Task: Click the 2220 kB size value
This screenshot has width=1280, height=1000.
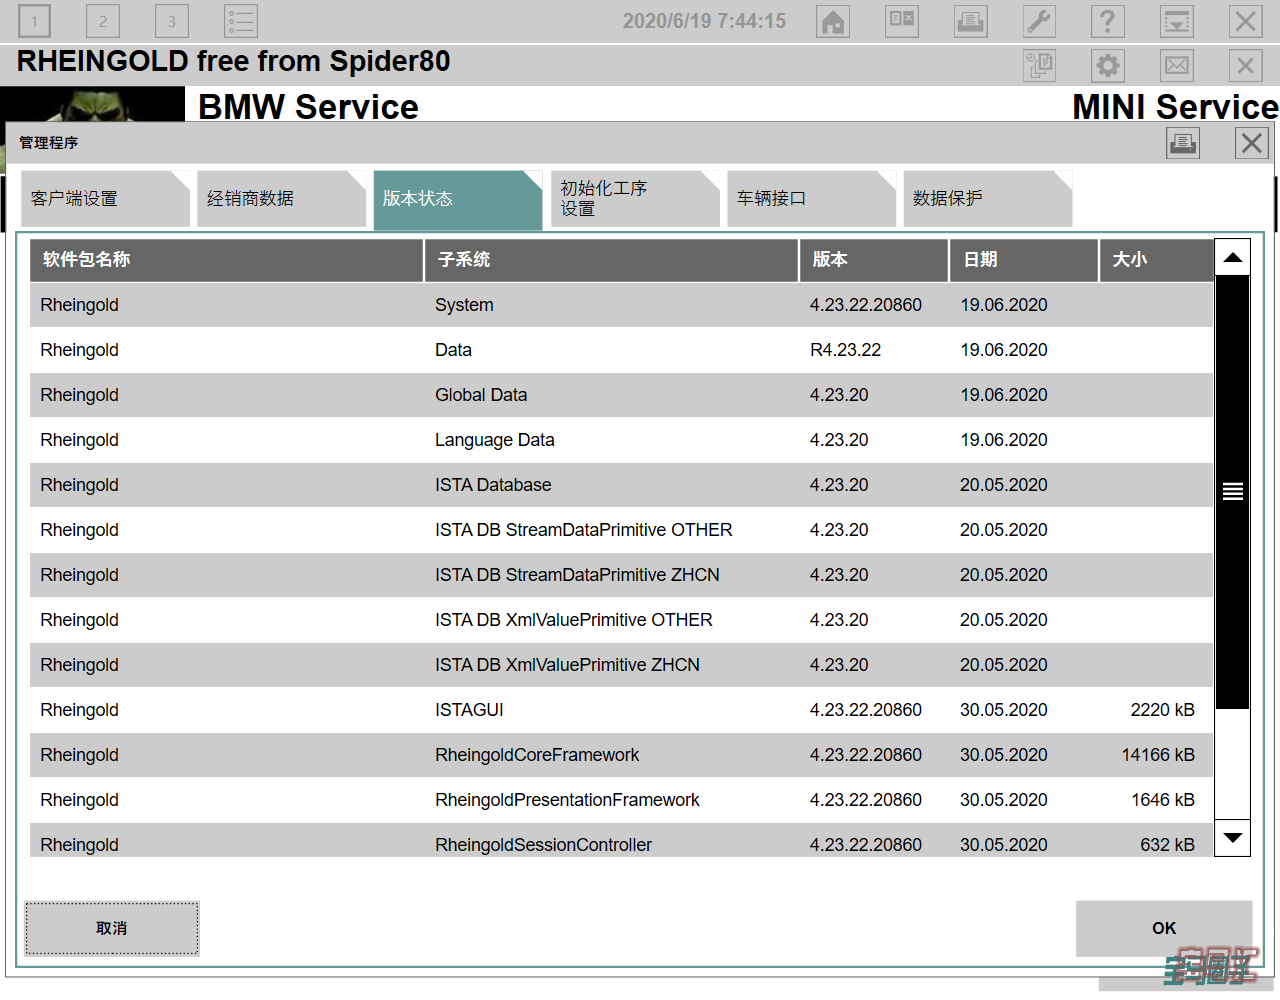Action: tap(1162, 710)
